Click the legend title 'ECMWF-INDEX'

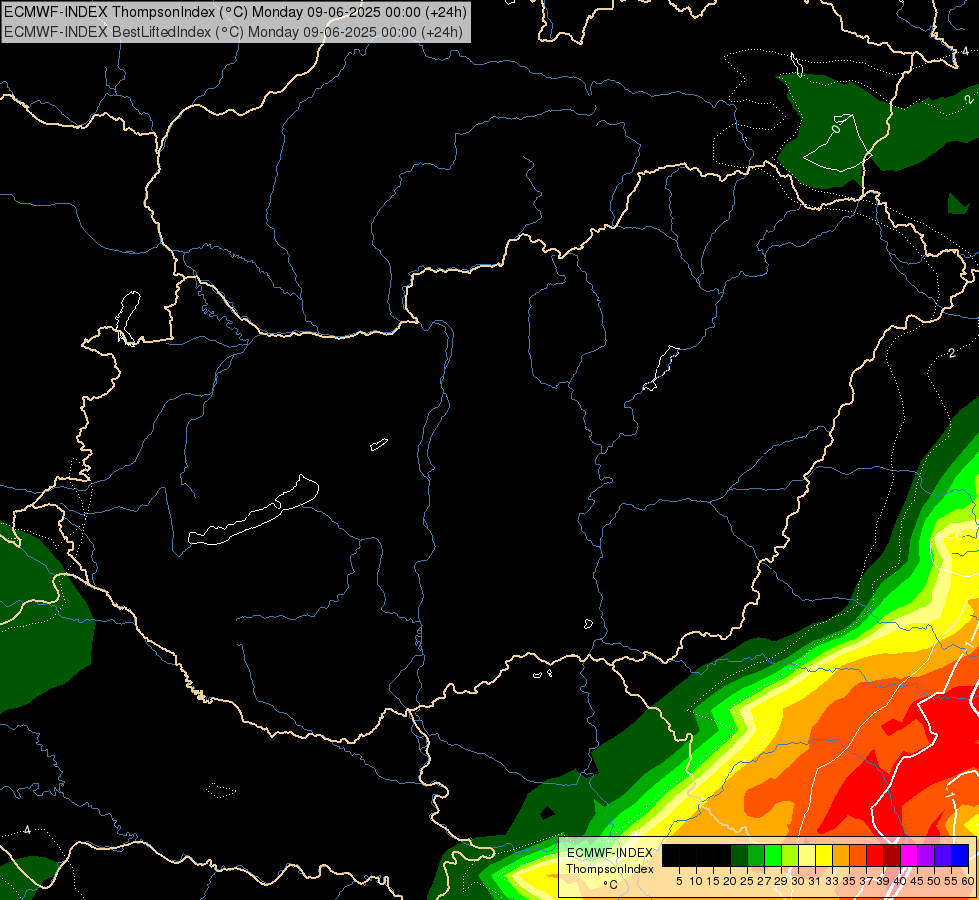click(610, 853)
